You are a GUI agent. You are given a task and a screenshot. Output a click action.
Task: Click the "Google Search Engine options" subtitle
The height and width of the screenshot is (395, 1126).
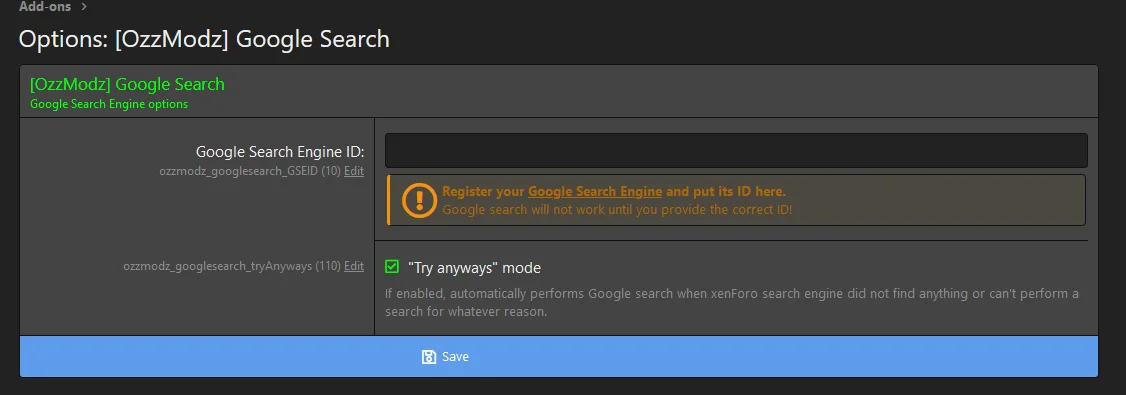point(109,104)
